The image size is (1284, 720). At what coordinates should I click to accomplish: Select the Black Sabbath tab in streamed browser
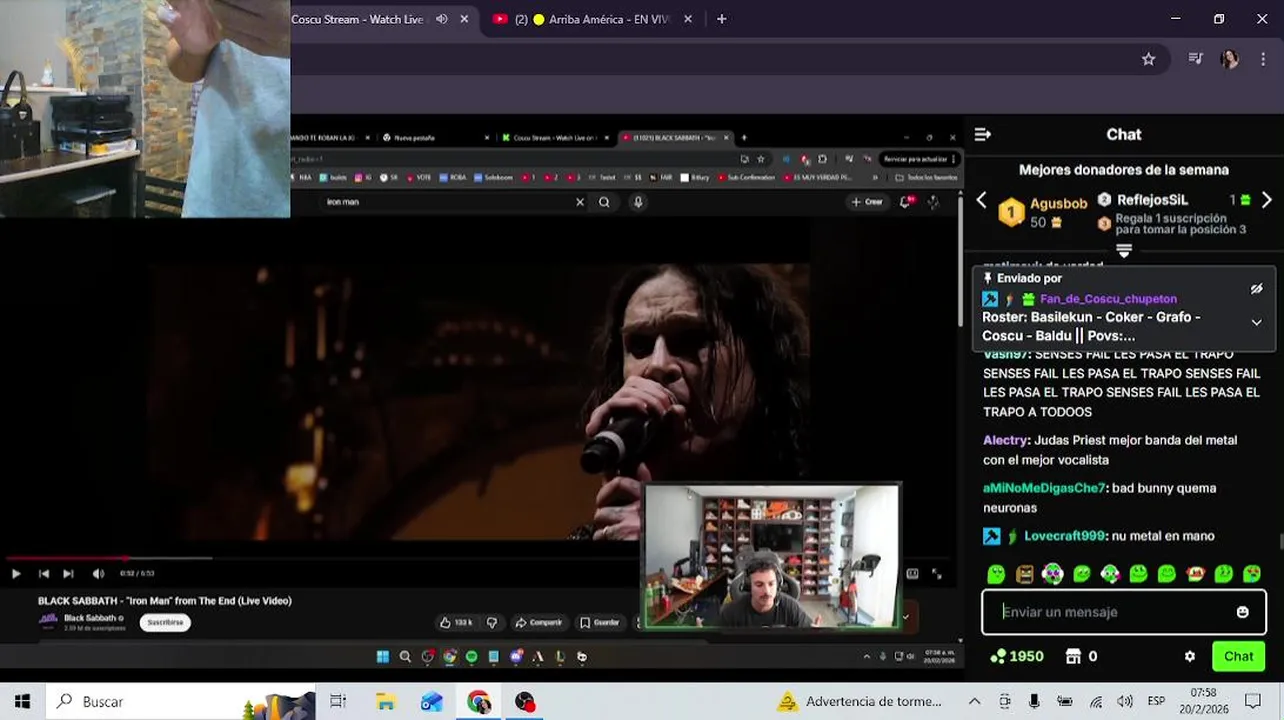coord(674,138)
